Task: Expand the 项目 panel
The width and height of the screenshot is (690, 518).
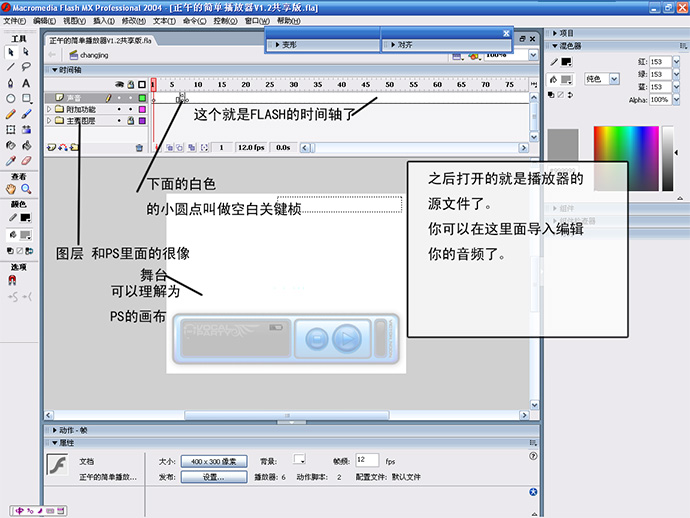Action: pyautogui.click(x=555, y=33)
